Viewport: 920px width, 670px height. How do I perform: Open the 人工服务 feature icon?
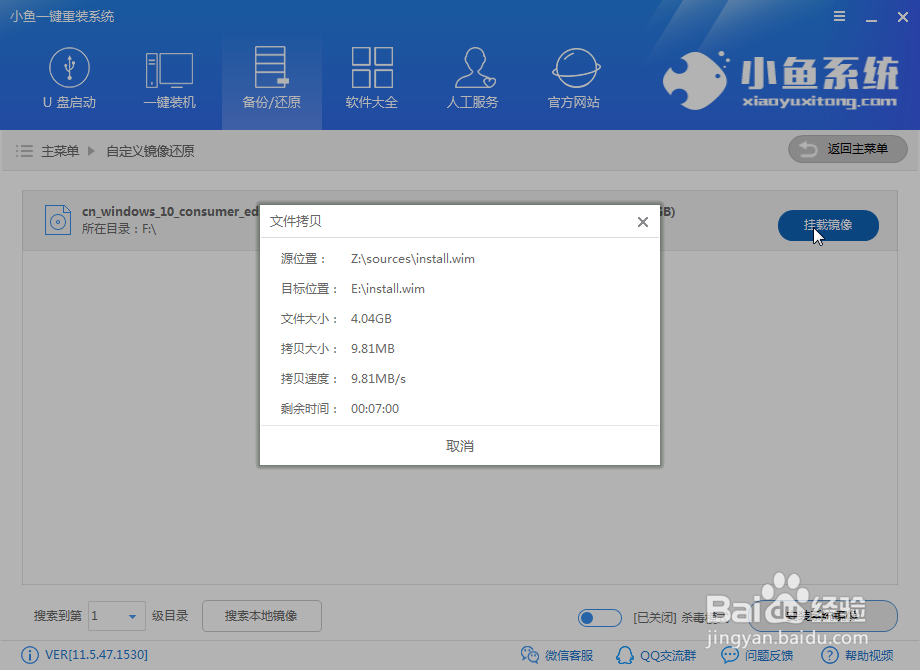(472, 78)
